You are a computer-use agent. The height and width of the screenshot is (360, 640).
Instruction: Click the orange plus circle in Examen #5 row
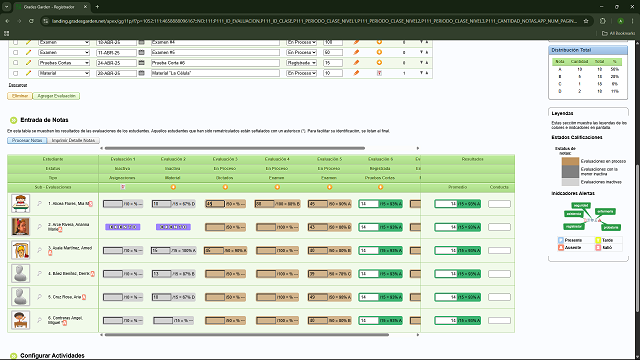pyautogui.click(x=379, y=52)
